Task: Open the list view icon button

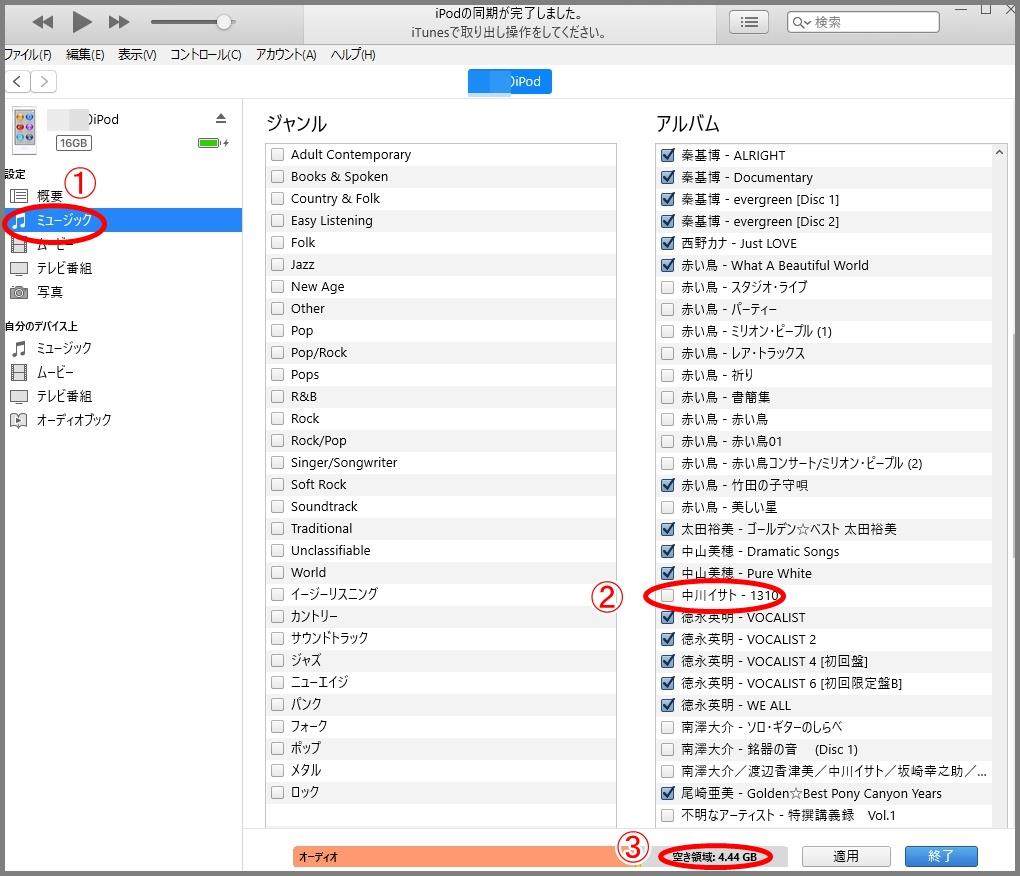Action: pos(749,22)
